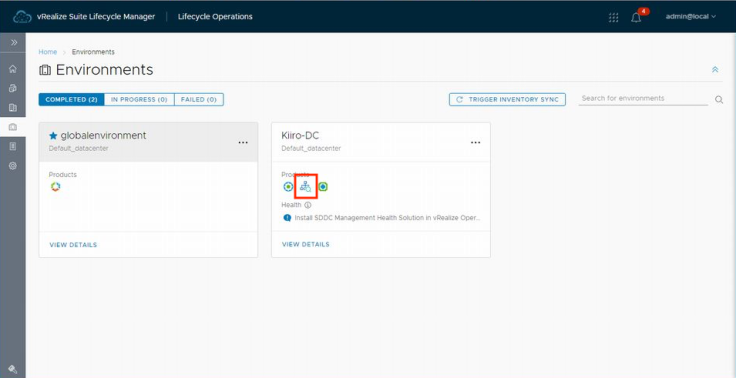Image resolution: width=736 pixels, height=378 pixels.
Task: Collapse header using double up chevron
Action: [x=715, y=69]
